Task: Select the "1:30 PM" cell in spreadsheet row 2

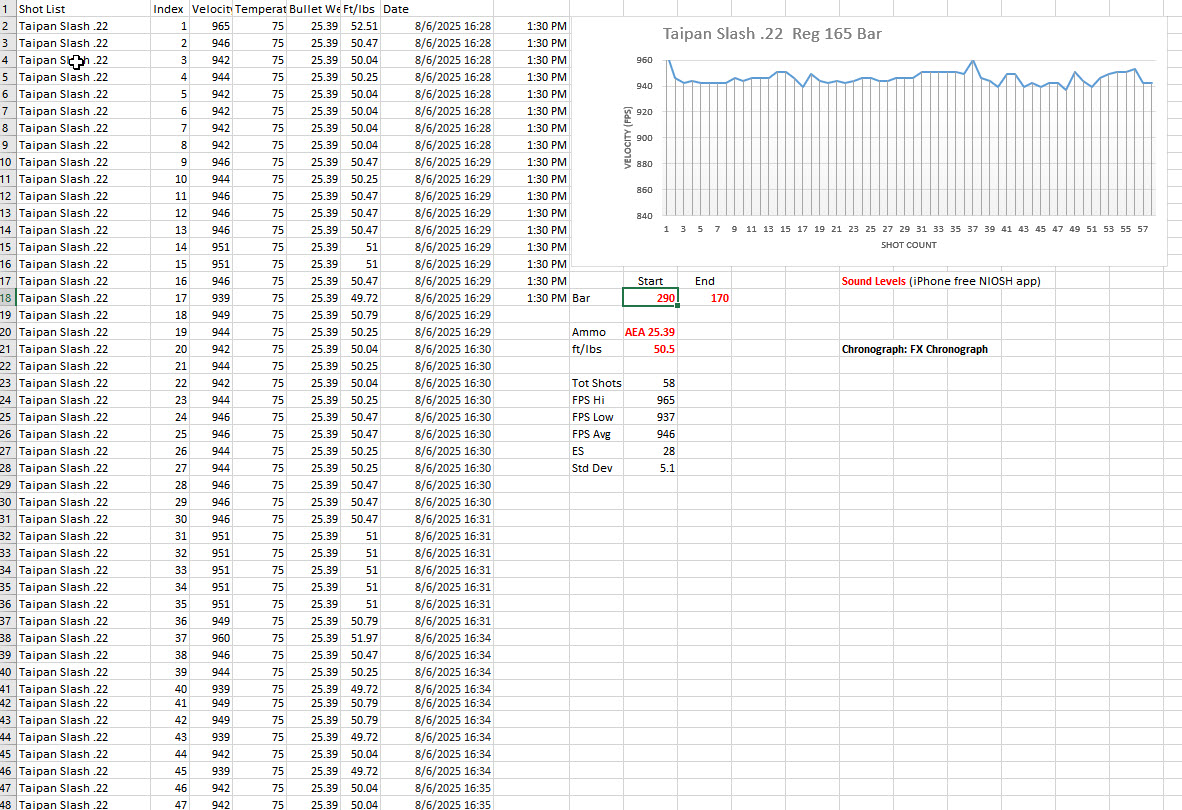Action: pyautogui.click(x=531, y=26)
